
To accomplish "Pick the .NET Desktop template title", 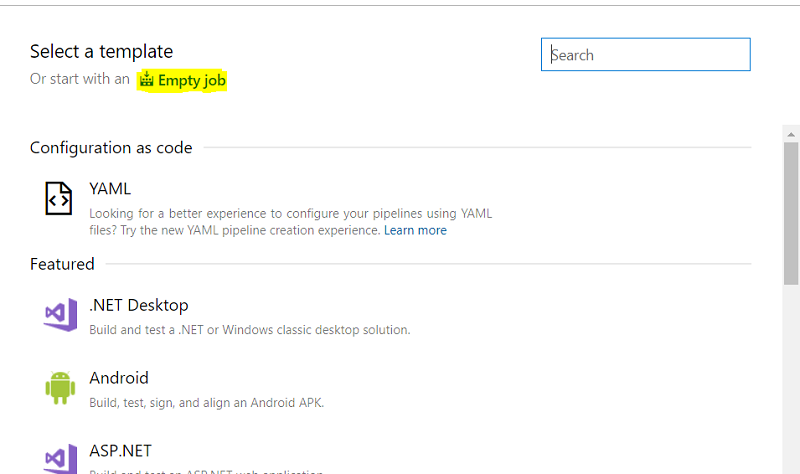I will click(138, 305).
